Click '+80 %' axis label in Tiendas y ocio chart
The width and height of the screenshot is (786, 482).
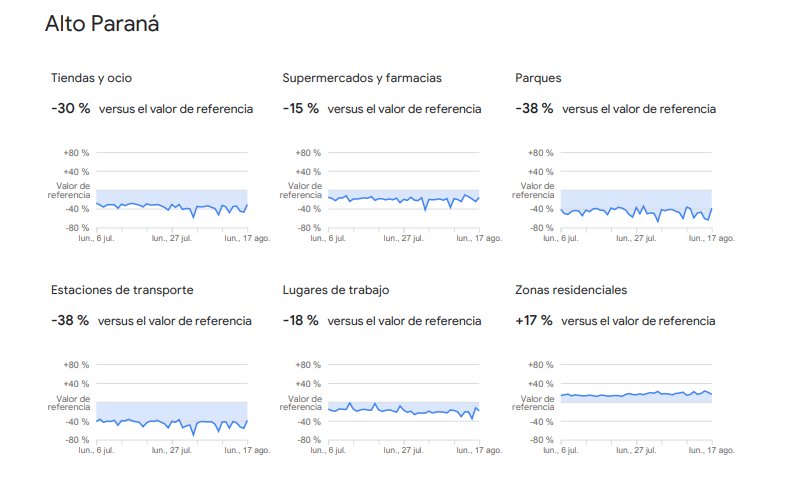(x=77, y=153)
